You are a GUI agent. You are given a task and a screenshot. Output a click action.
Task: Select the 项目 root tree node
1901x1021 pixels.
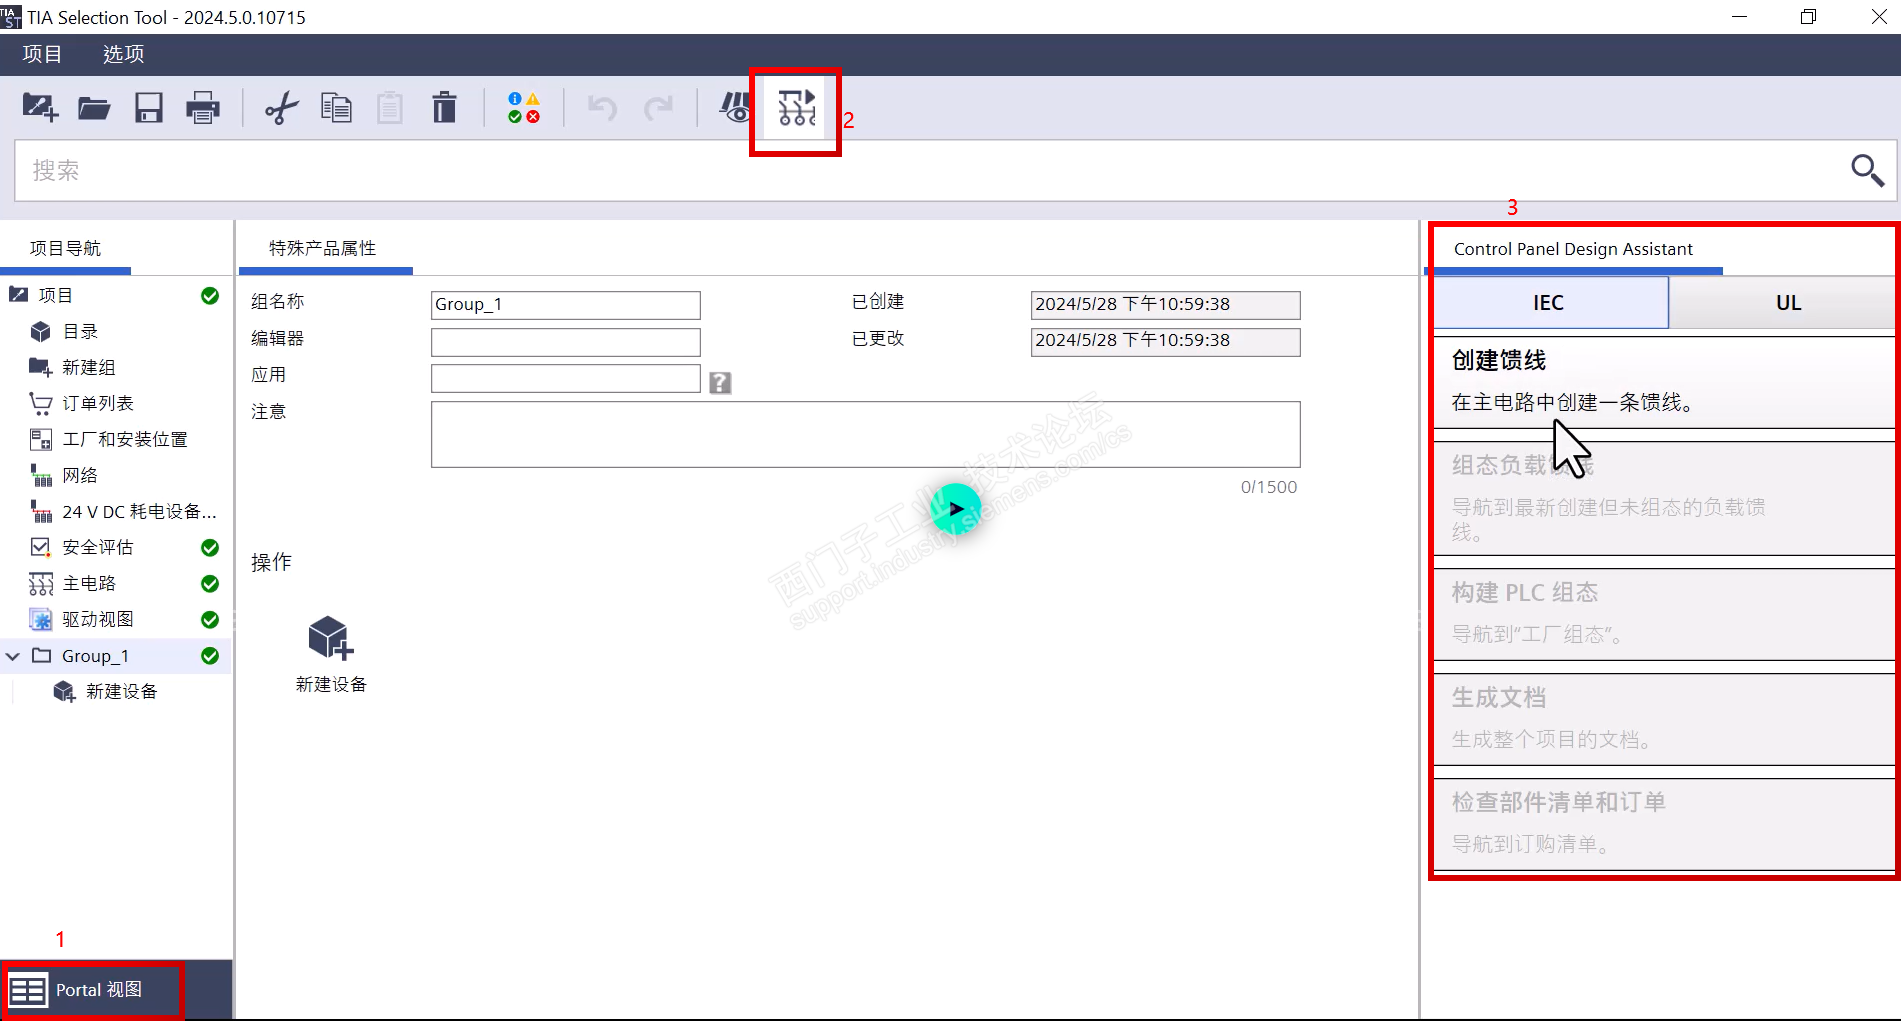point(55,295)
